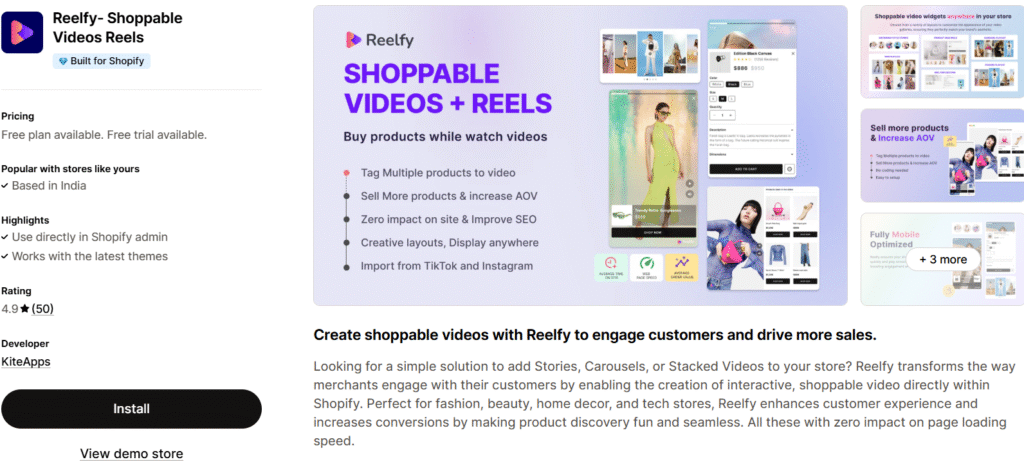This screenshot has height=462, width=1024.
Task: Install the Reelfy app
Action: [131, 409]
